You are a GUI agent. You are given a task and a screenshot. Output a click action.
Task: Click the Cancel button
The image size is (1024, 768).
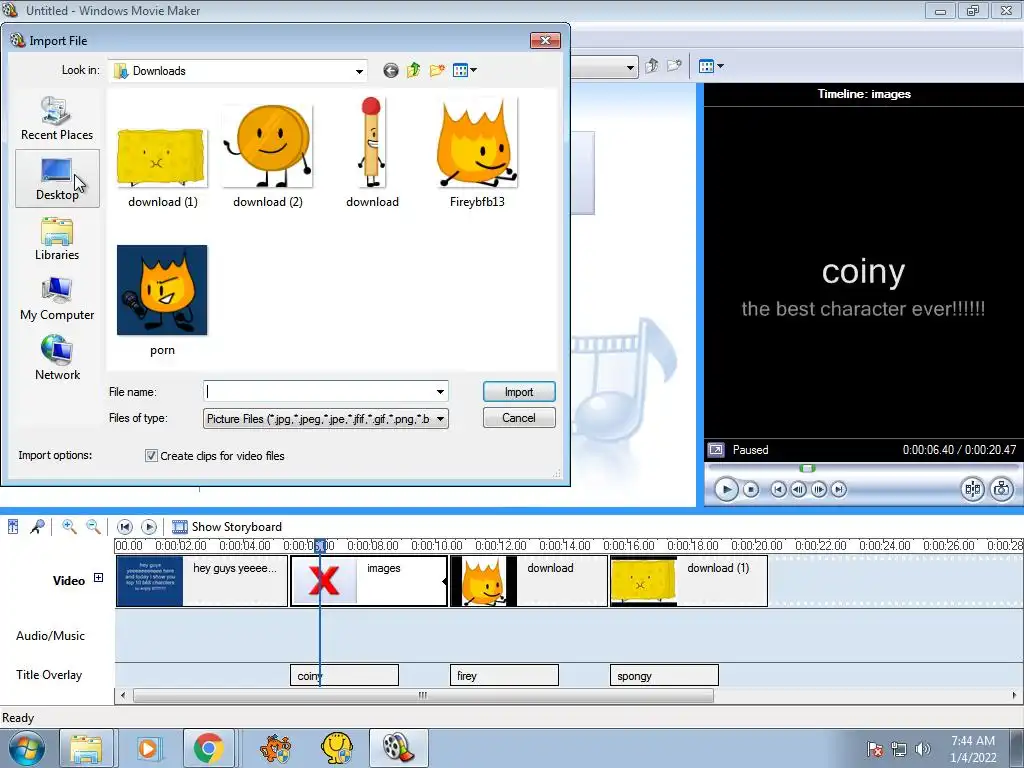(x=519, y=418)
